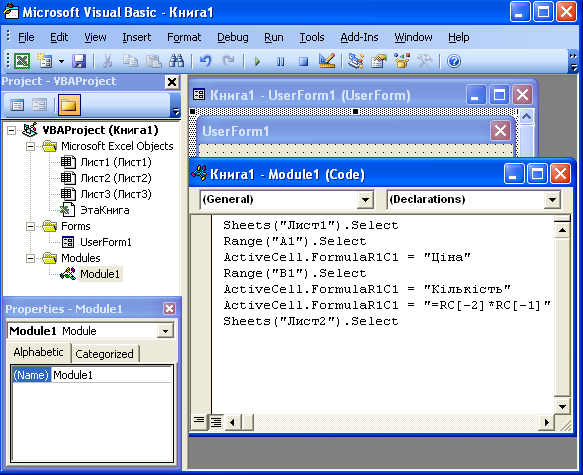Open the Insert object dropdown arrow

click(x=61, y=61)
